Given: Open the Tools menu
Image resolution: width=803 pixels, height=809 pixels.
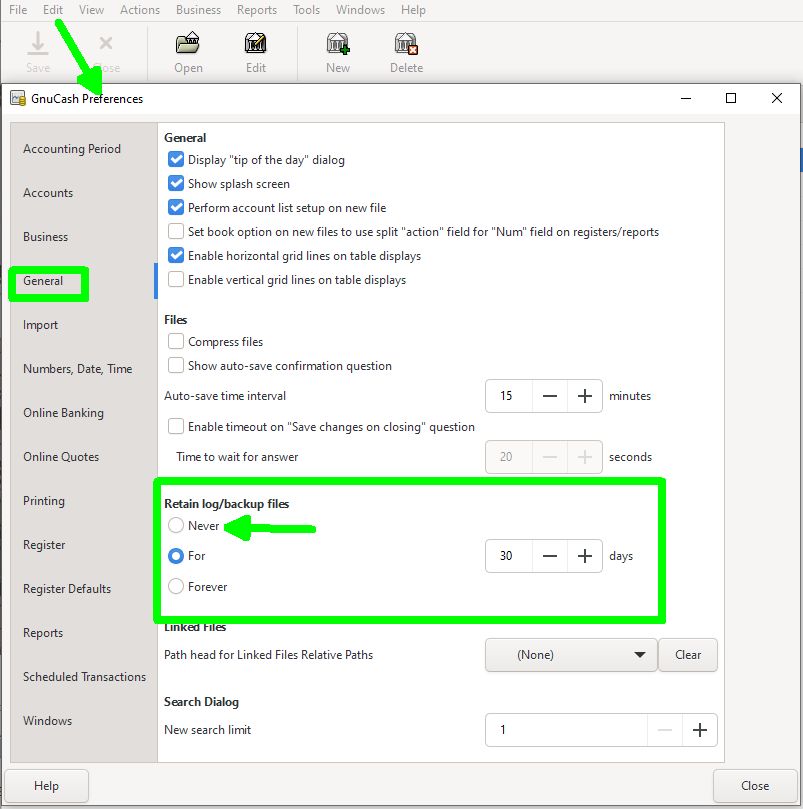Looking at the screenshot, I should [x=307, y=10].
